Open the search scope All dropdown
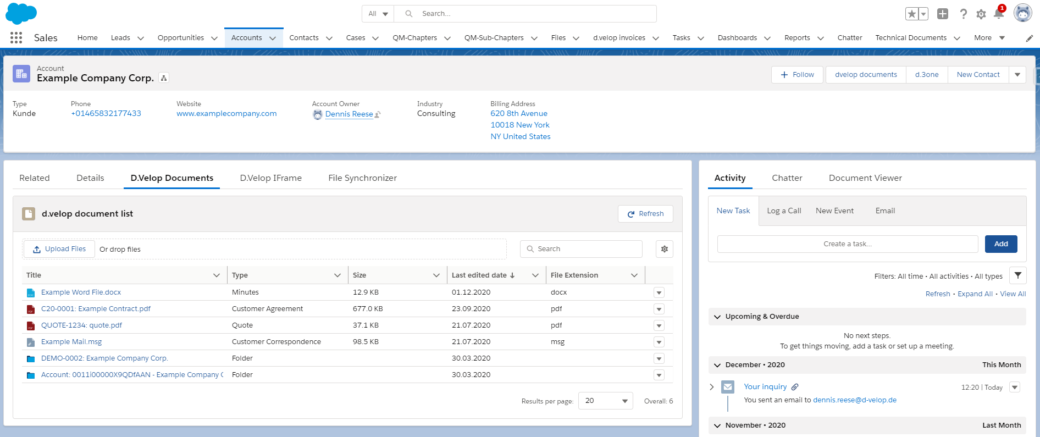This screenshot has width=1040, height=437. 378,13
